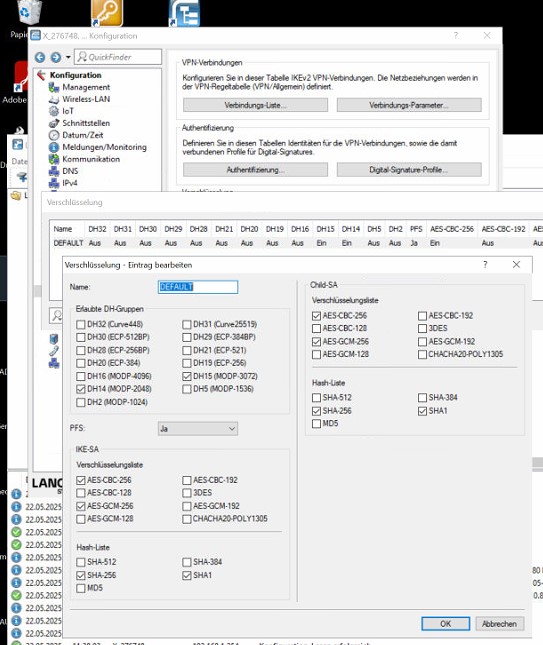Click the forward navigation arrow icon
Viewport: 543px width, 645px height.
pos(56,57)
